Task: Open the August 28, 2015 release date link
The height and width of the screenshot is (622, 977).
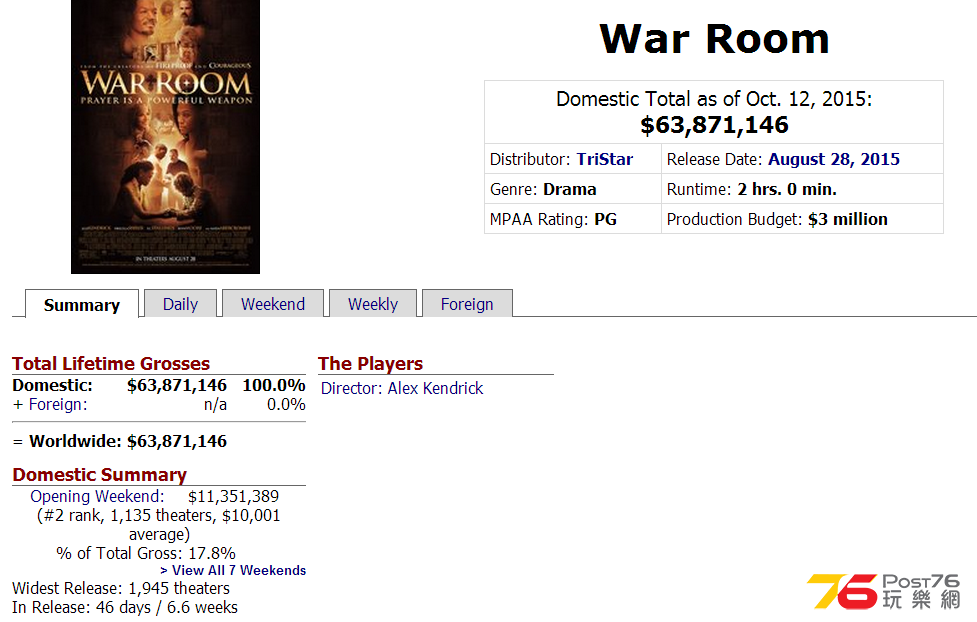Action: pos(834,159)
